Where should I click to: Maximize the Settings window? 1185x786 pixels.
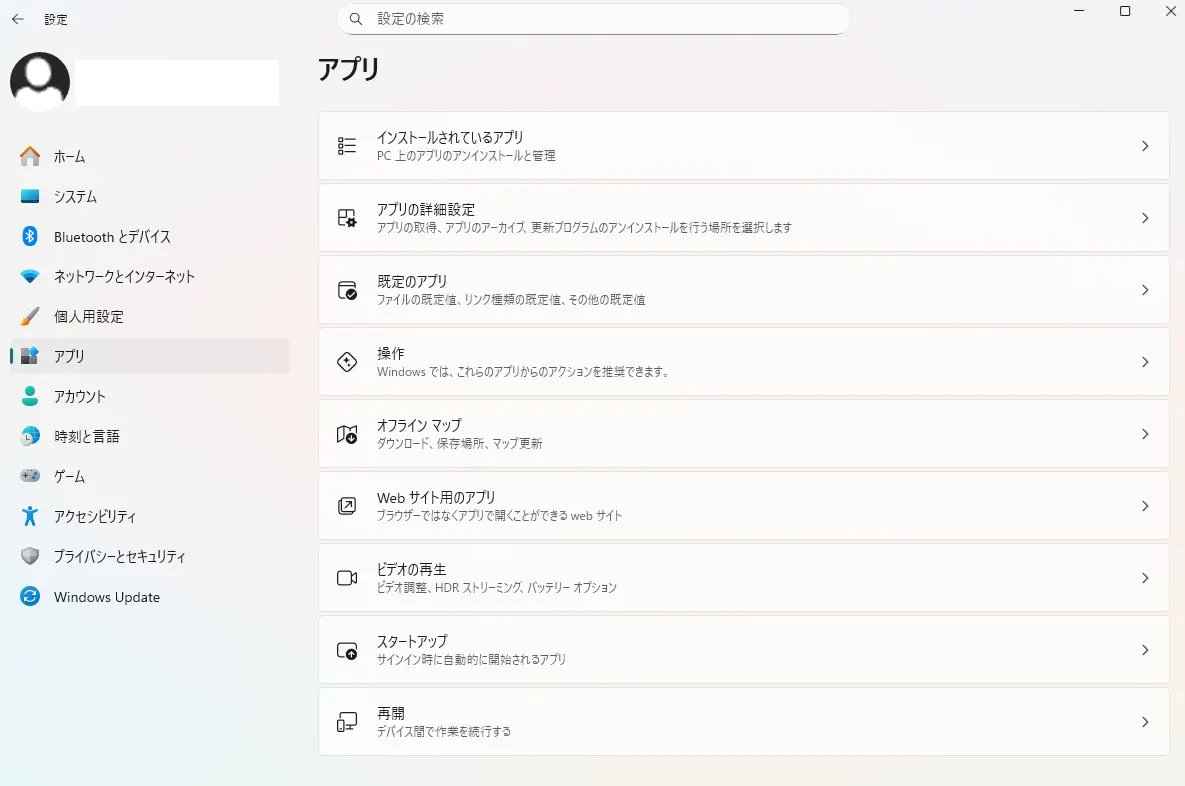pyautogui.click(x=1125, y=11)
